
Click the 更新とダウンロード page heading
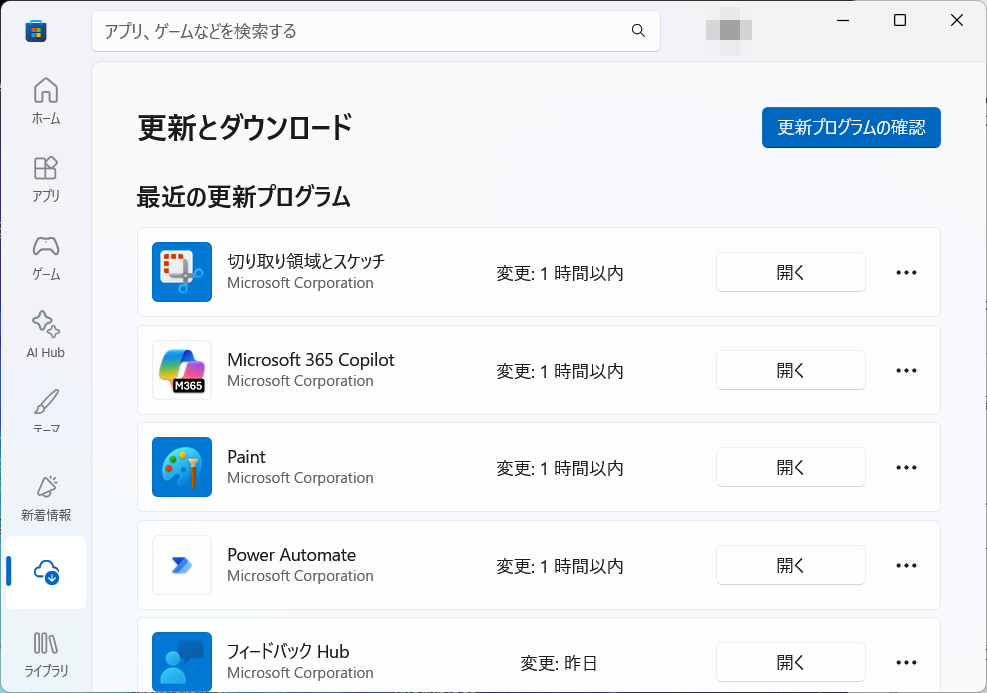pos(245,128)
